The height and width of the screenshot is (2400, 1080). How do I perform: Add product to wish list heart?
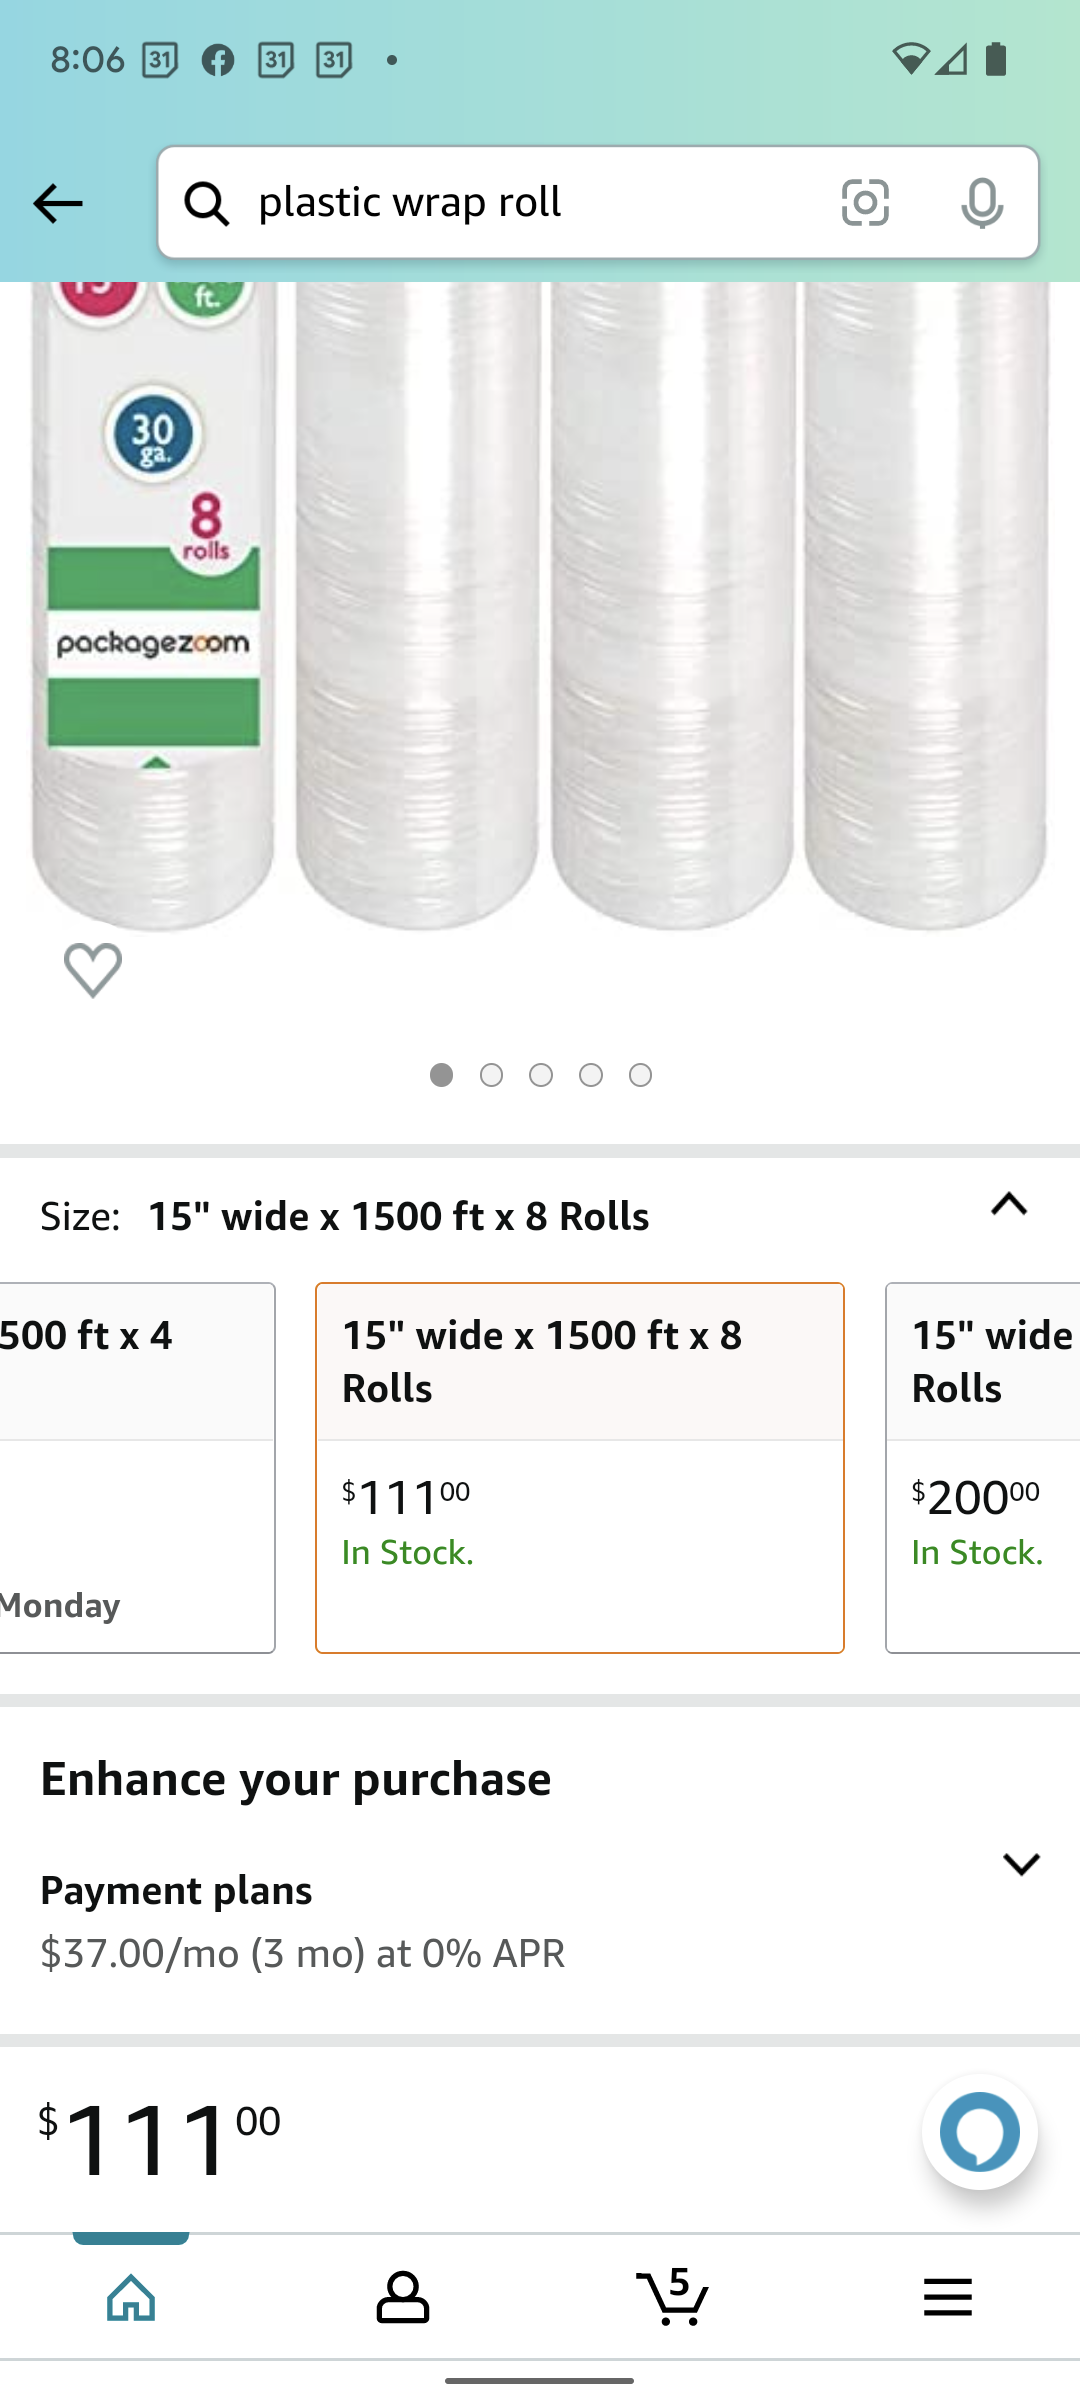pyautogui.click(x=93, y=969)
